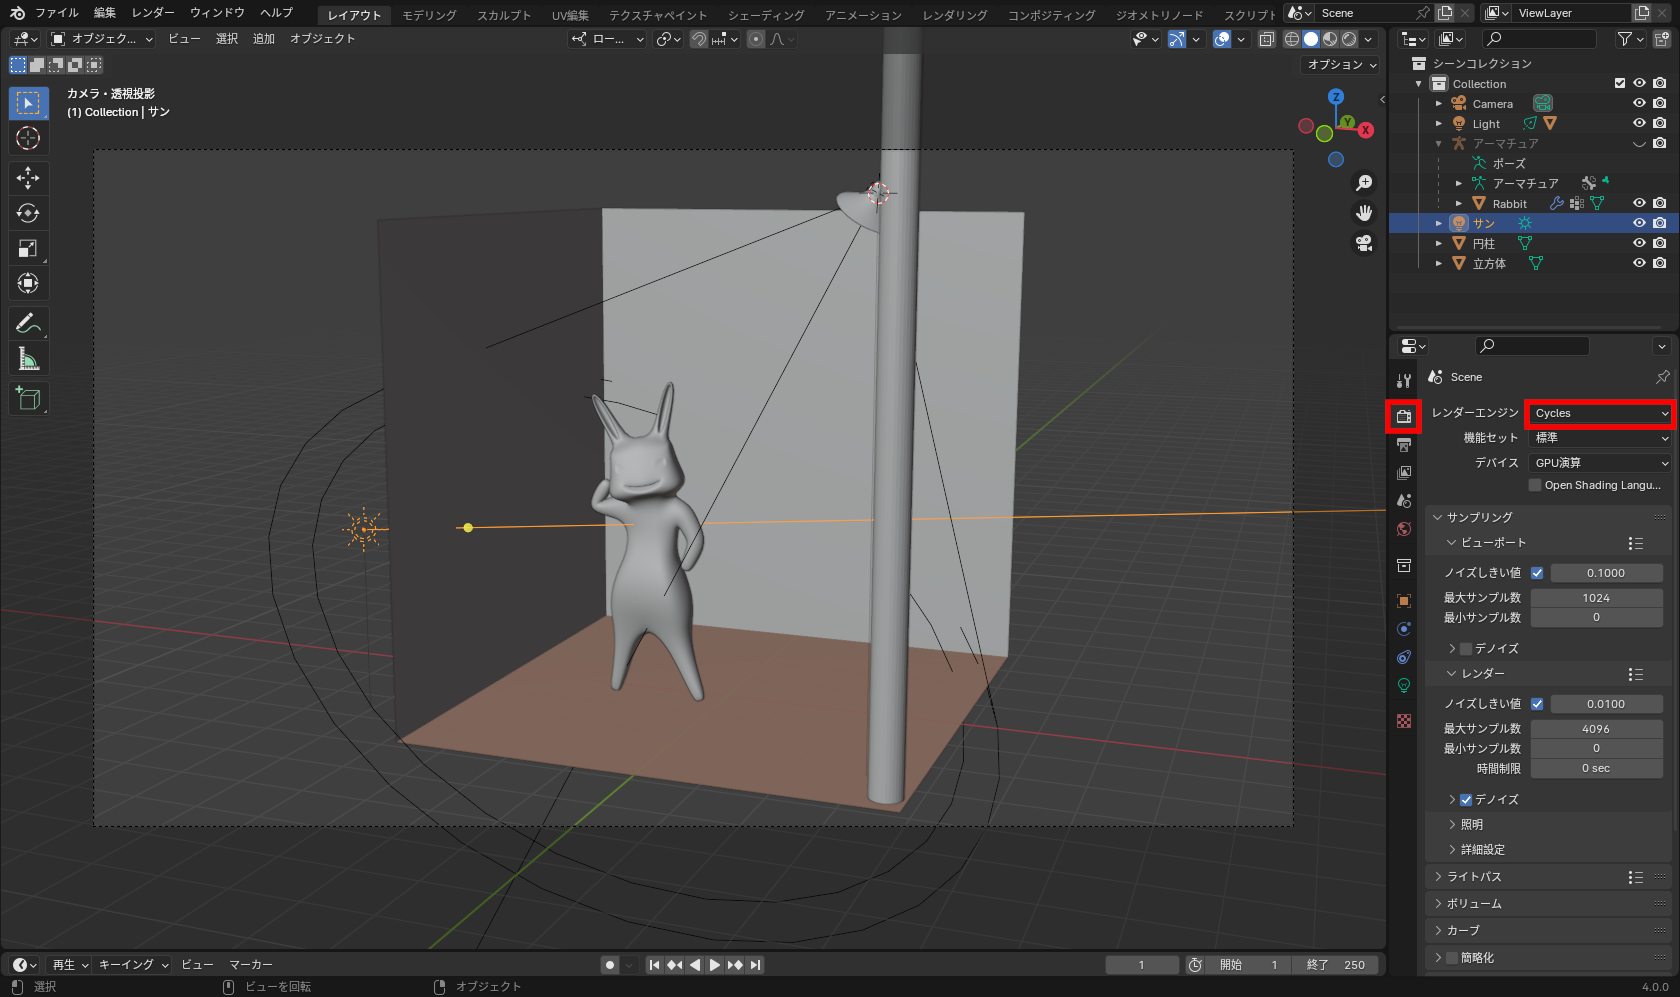Open the timeline キーイング popover
Screen dimensions: 1680x997
[x=133, y=965]
